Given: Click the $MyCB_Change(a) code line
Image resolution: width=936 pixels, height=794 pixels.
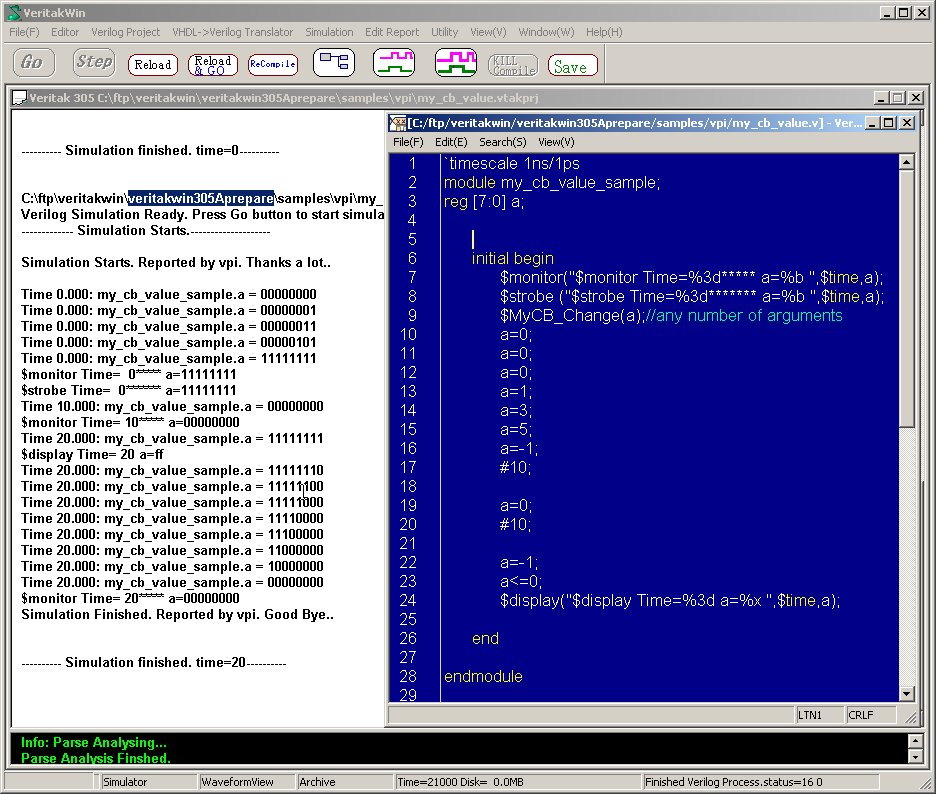Looking at the screenshot, I should click(x=671, y=315).
